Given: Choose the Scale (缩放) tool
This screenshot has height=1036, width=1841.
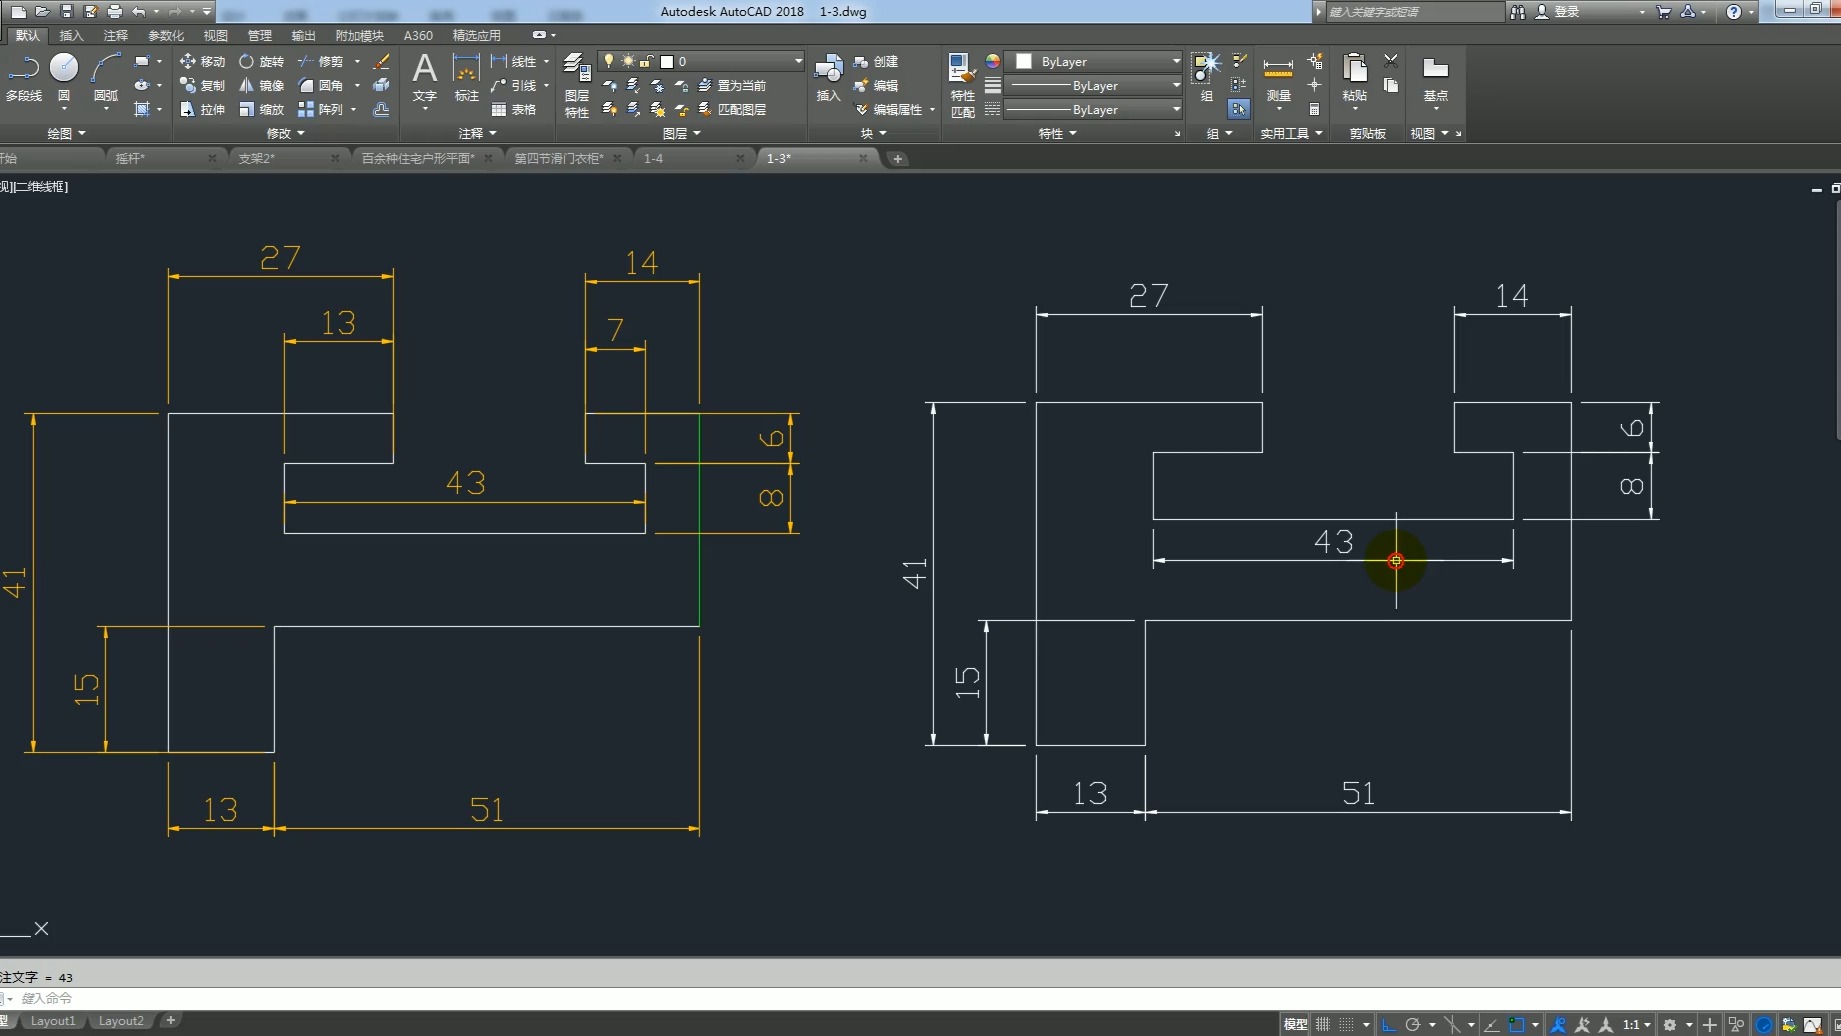Looking at the screenshot, I should pos(261,110).
